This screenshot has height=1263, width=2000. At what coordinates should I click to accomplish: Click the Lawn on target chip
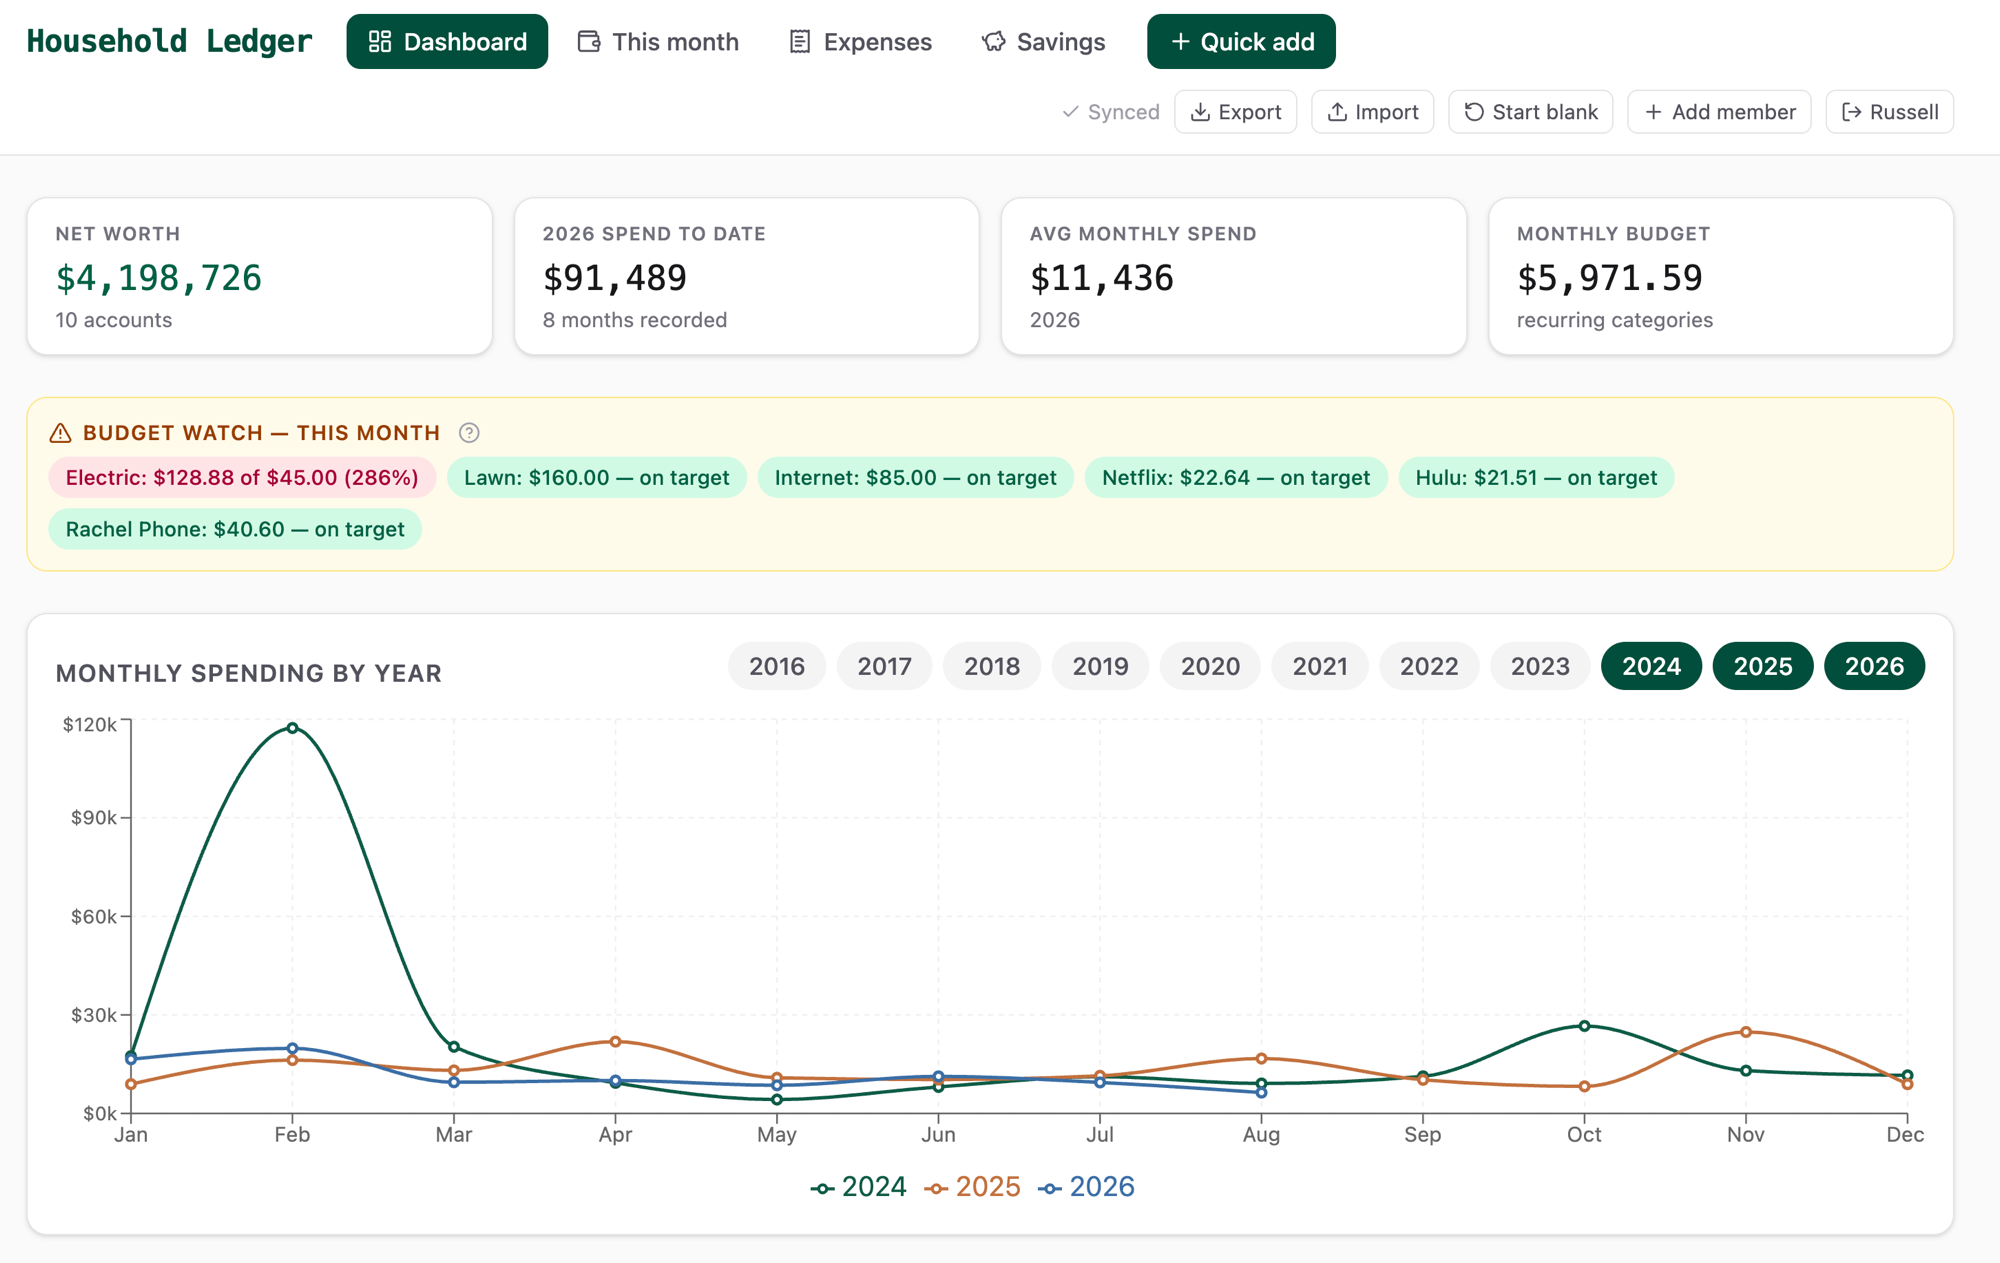click(597, 478)
